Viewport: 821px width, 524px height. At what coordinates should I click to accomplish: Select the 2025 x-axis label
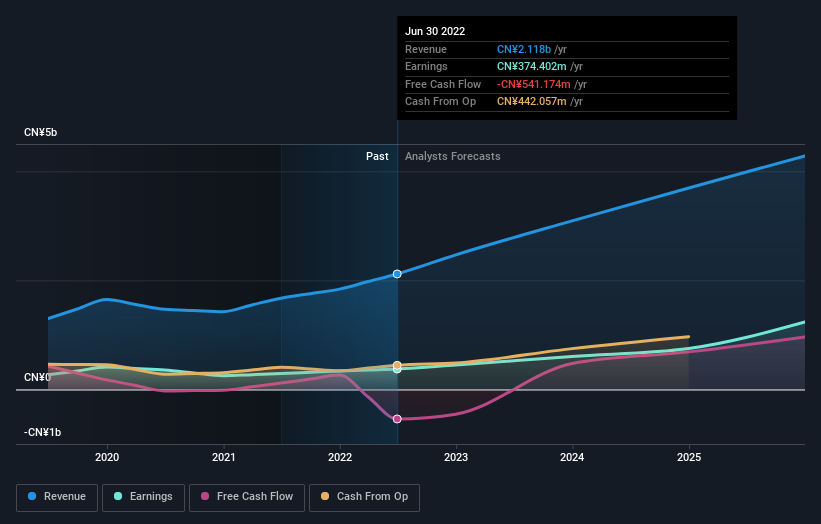(689, 457)
